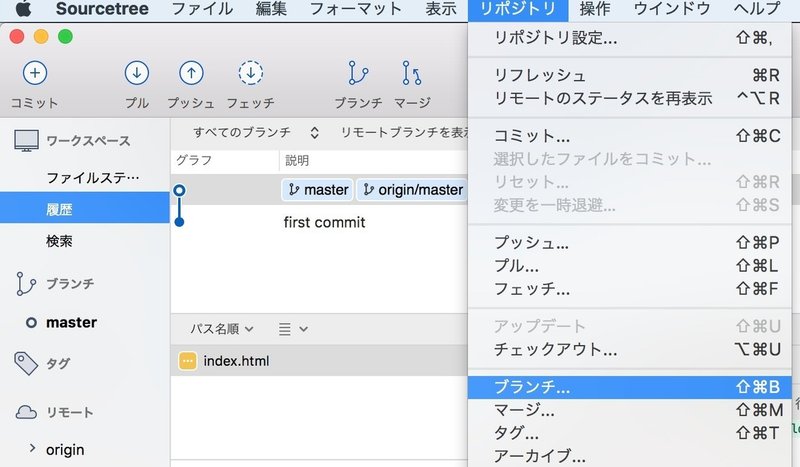Click the Branch (ブランチ) toolbar icon
This screenshot has height=467, width=800.
point(358,73)
